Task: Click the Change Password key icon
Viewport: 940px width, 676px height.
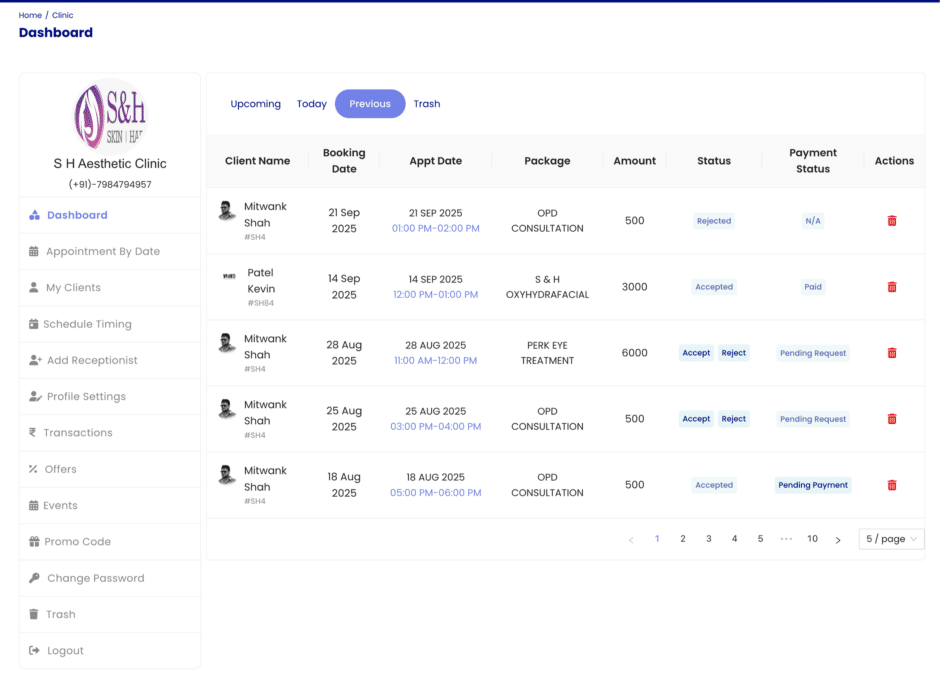Action: tap(33, 578)
